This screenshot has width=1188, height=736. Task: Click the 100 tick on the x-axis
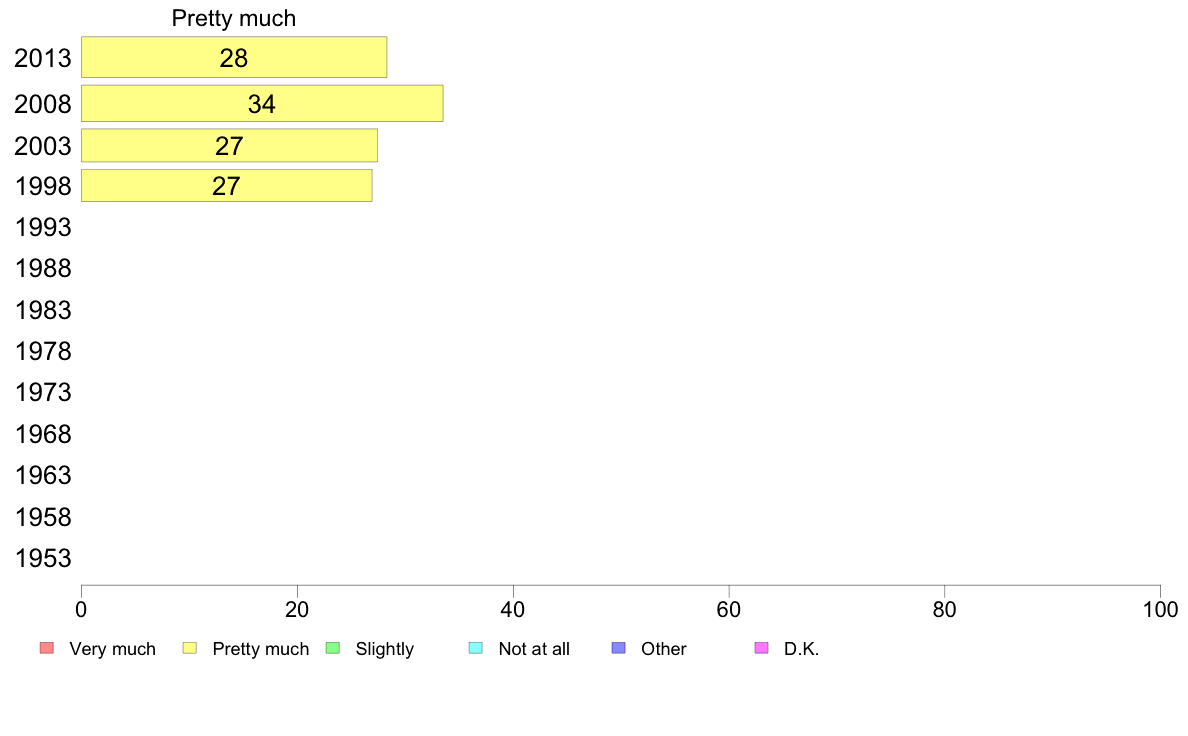point(1160,609)
